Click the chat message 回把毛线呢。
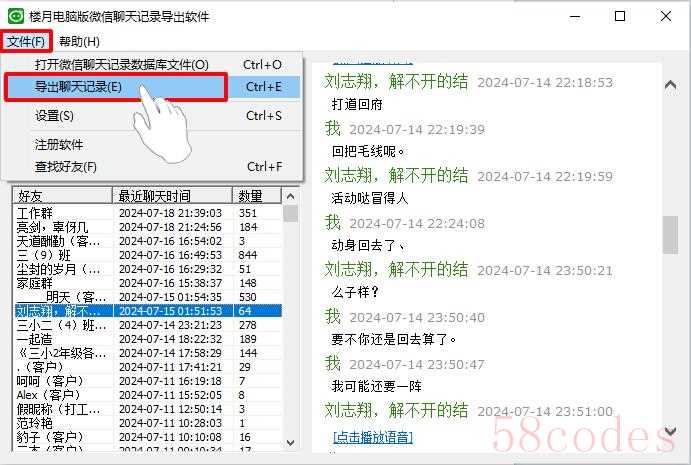This screenshot has width=691, height=465. coord(368,152)
